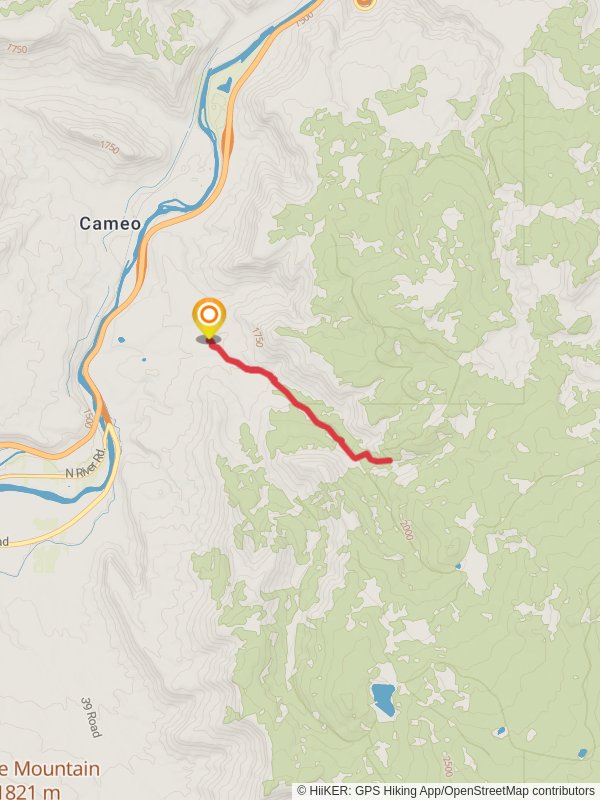The image size is (600, 800).
Task: Click the small blue pond at bottom right corner
Action: click(582, 753)
